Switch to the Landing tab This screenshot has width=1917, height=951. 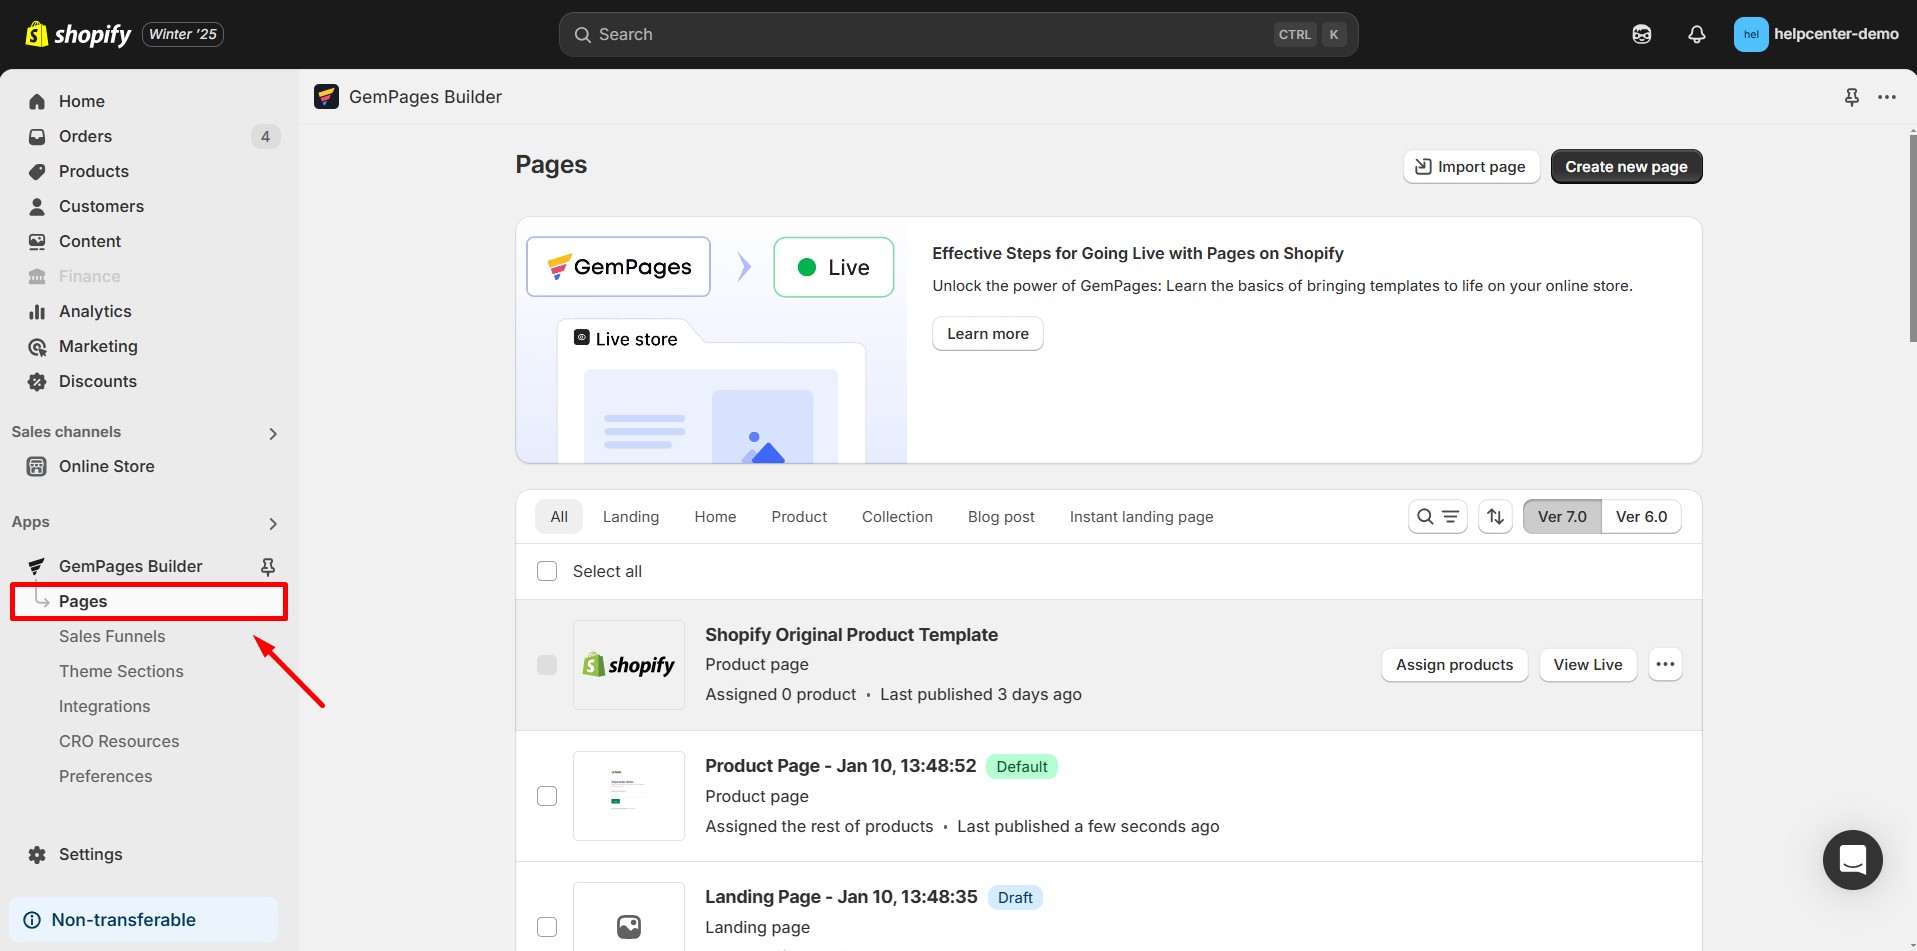tap(630, 517)
